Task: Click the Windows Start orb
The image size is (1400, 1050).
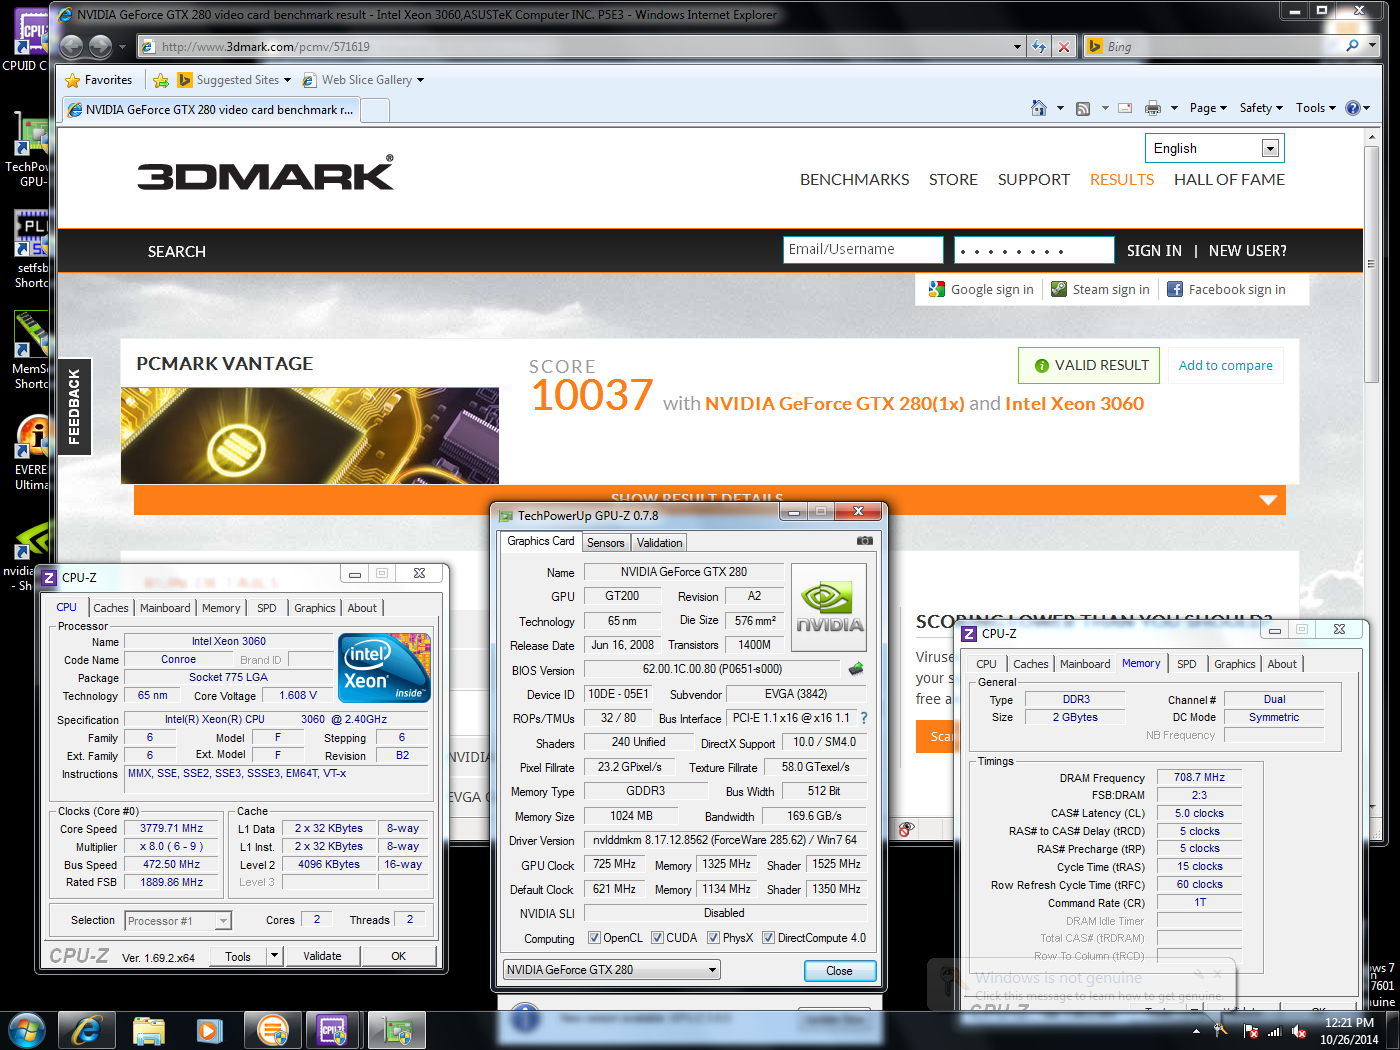Action: click(x=26, y=1029)
